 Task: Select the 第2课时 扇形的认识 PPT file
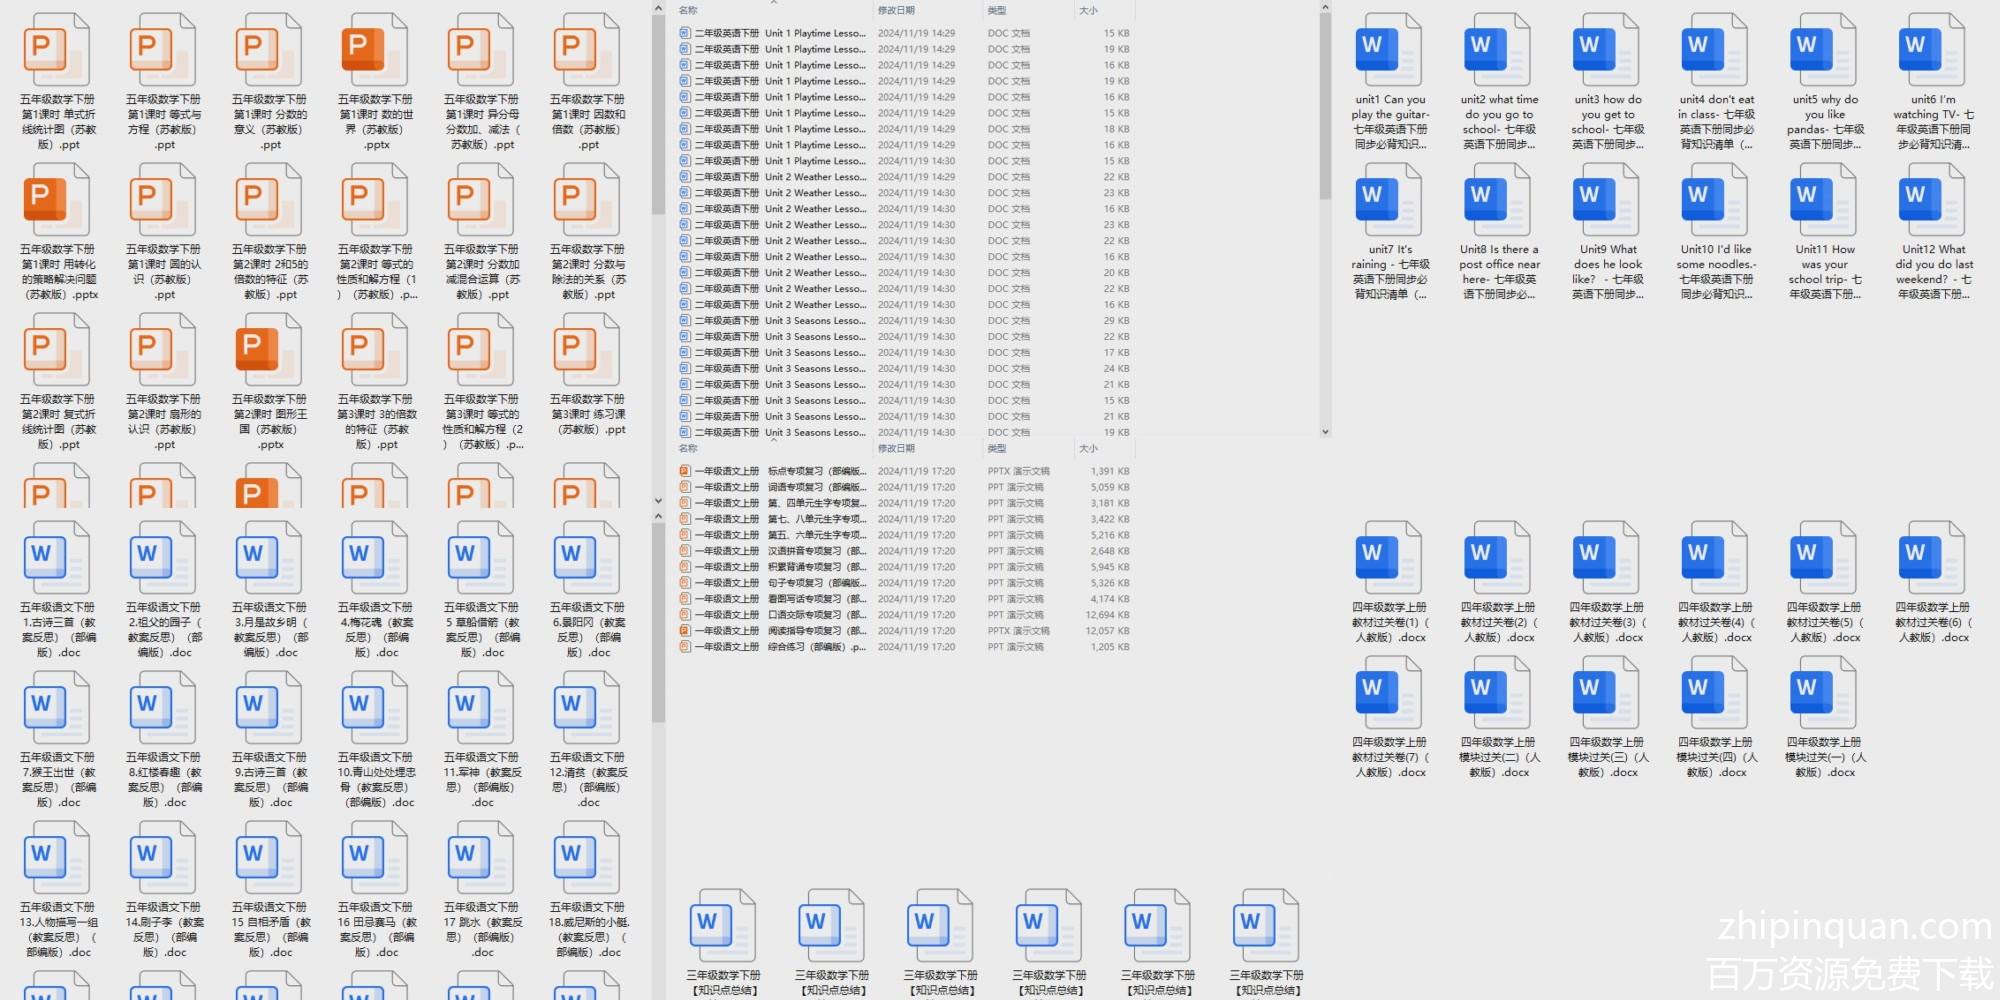click(164, 350)
